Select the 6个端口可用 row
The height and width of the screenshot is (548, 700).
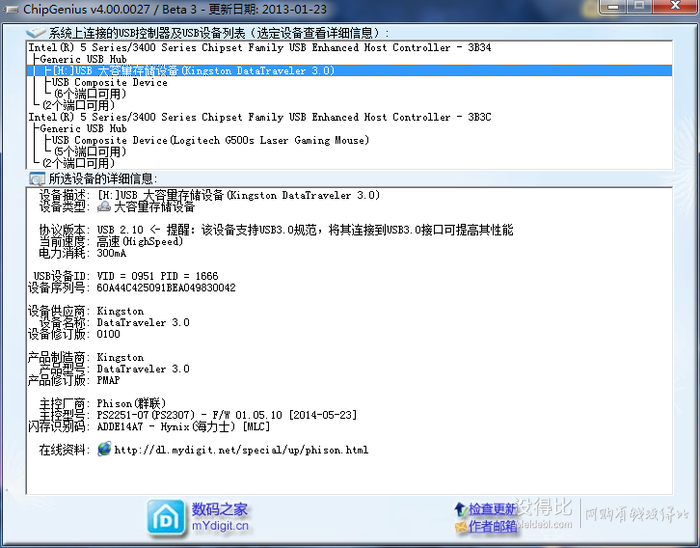click(x=90, y=94)
